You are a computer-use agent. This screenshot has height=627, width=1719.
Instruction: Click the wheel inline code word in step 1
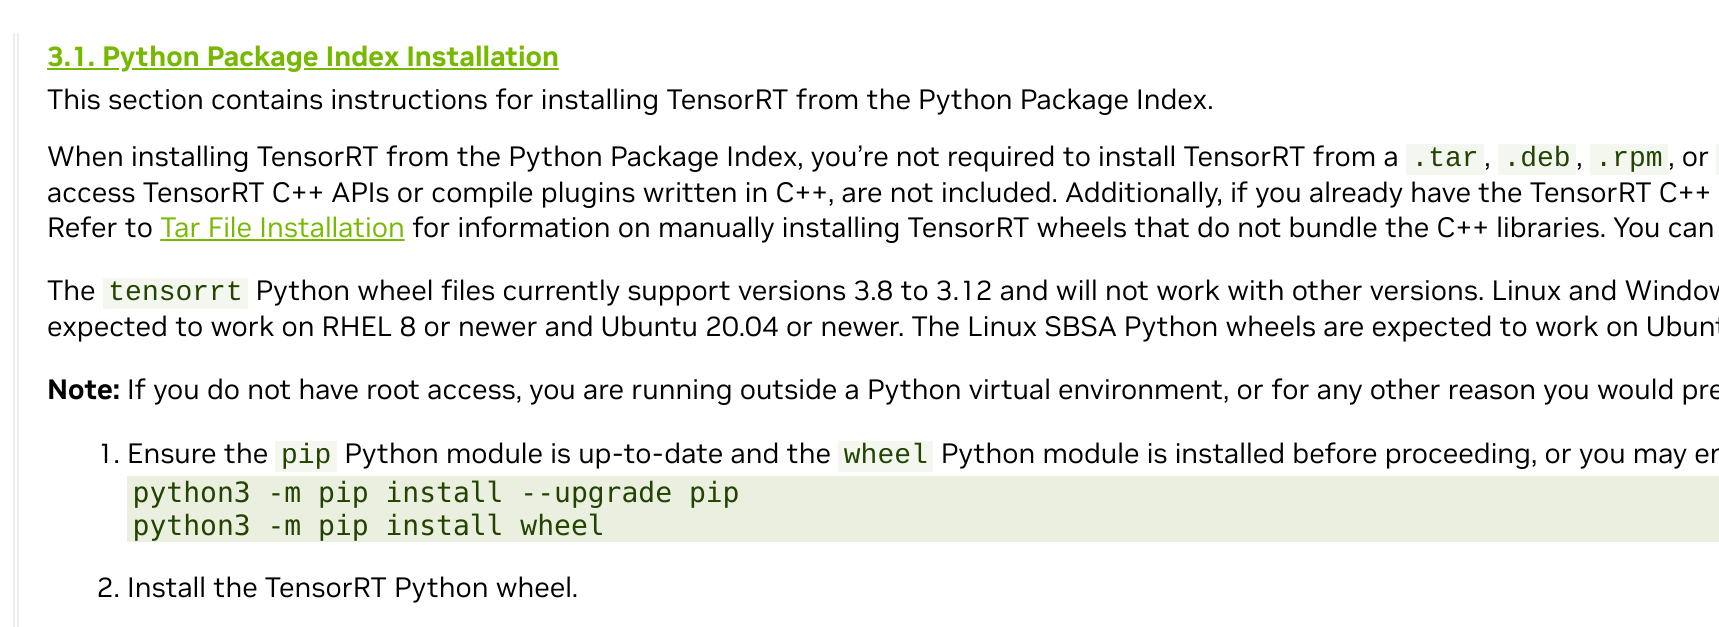coord(885,454)
